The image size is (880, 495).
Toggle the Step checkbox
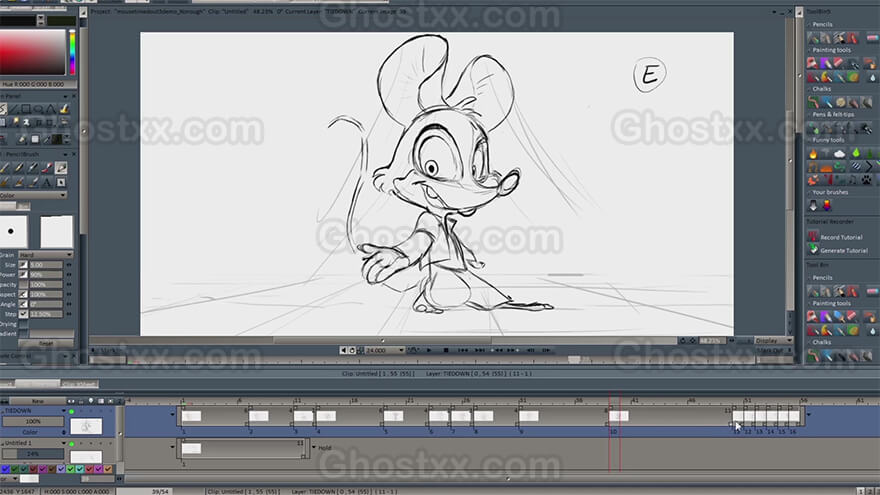pyautogui.click(x=23, y=314)
